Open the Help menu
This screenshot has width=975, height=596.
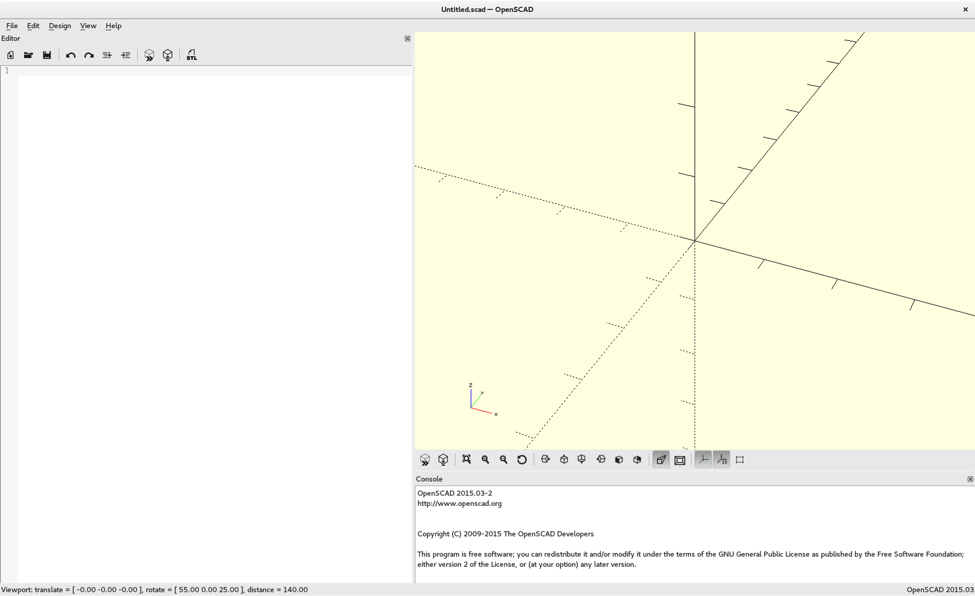point(113,26)
